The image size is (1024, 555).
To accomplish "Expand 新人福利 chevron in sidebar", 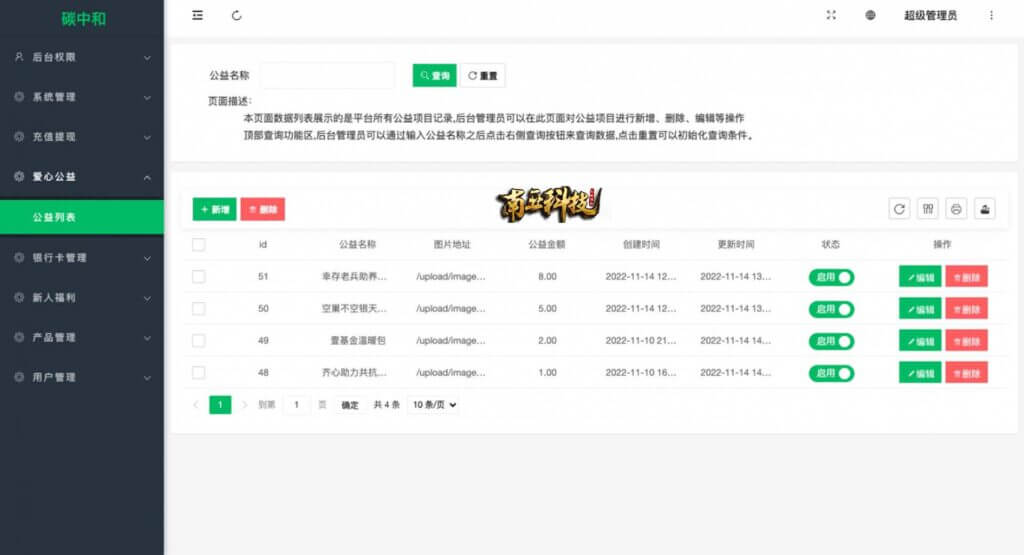I will tap(147, 298).
